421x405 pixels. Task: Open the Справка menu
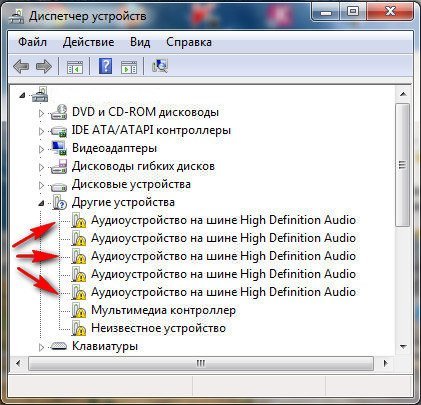[x=189, y=42]
